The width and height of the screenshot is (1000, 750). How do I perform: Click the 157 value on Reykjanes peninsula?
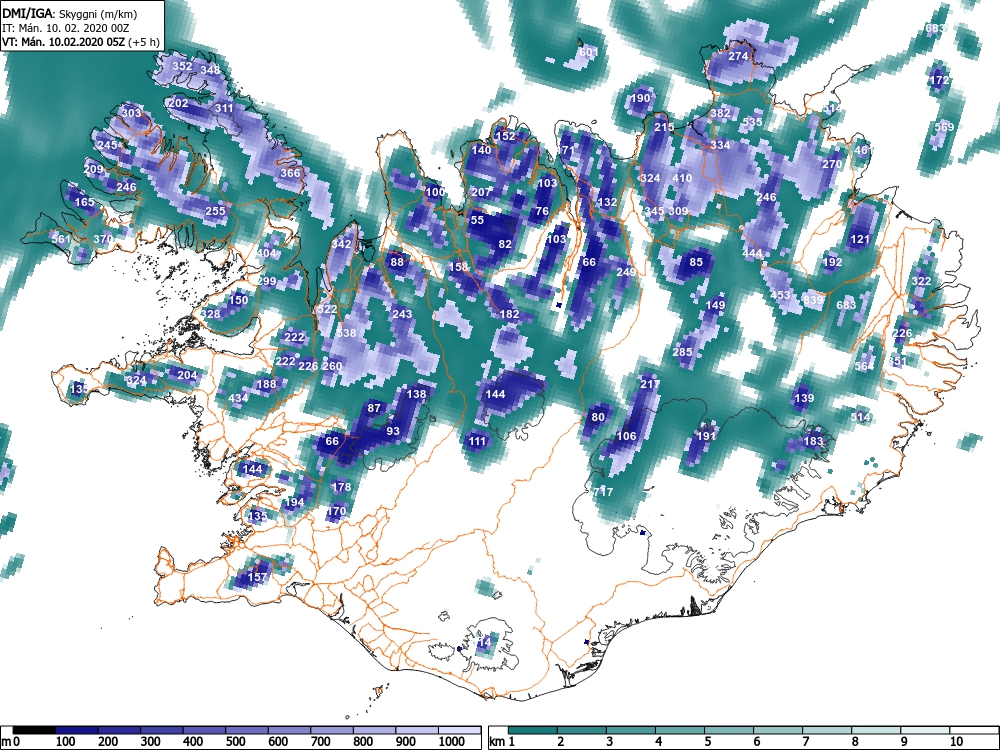257,577
